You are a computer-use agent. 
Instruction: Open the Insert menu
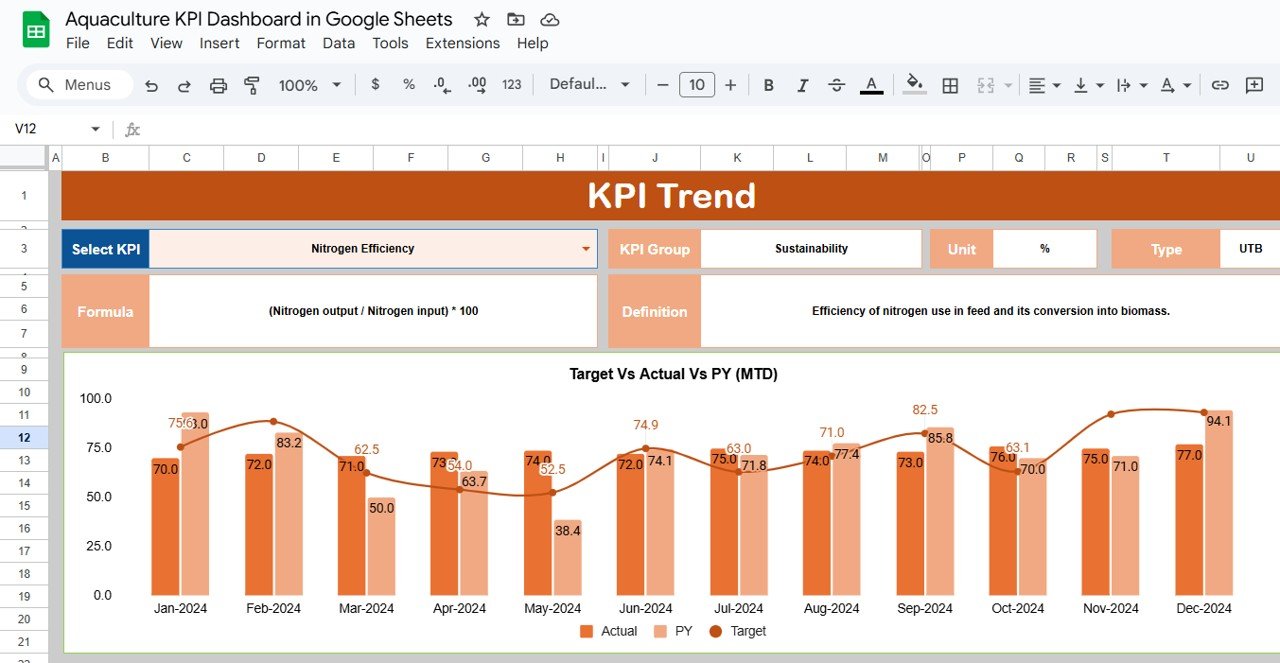click(x=219, y=43)
